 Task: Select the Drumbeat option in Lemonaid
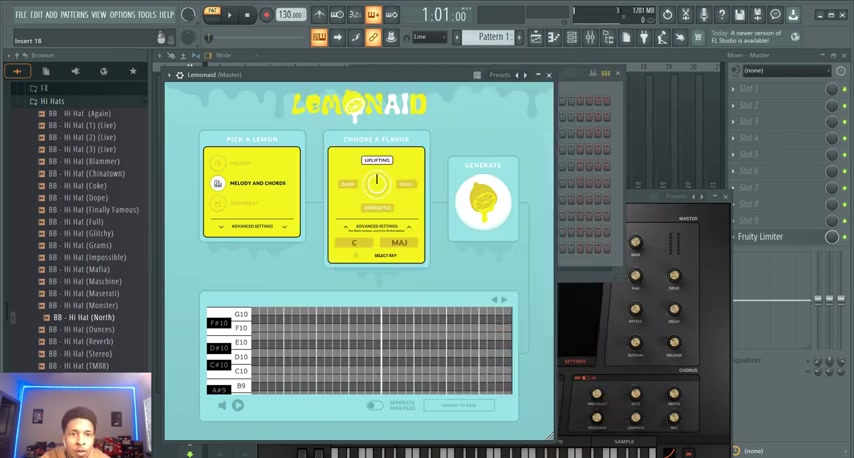(x=235, y=203)
